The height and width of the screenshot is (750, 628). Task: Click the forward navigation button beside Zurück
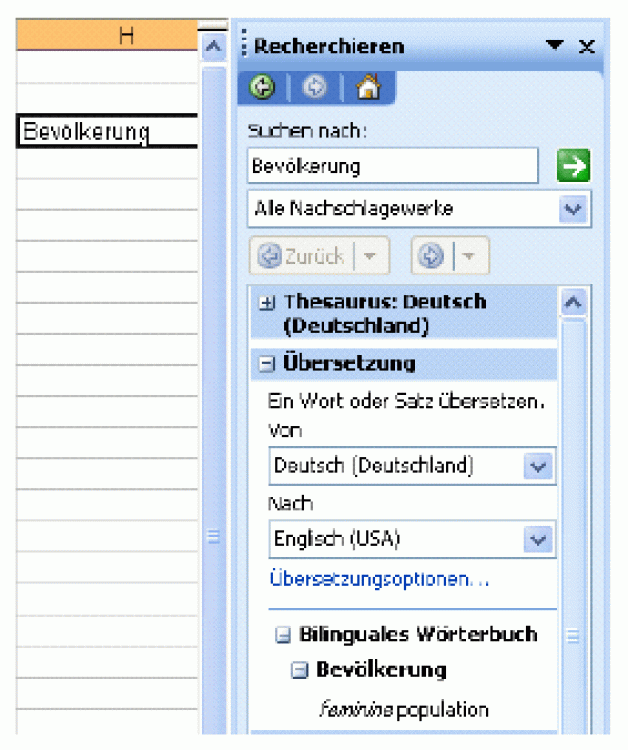(431, 256)
